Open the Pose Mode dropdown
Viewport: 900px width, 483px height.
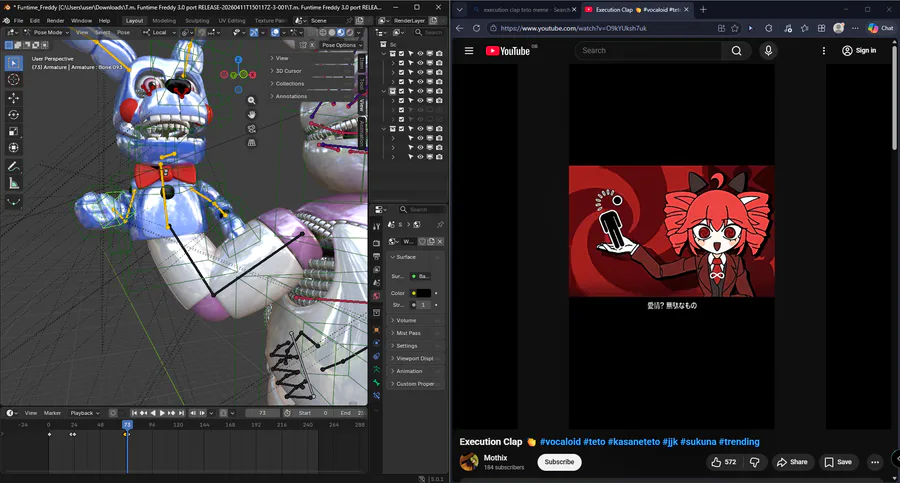point(46,32)
